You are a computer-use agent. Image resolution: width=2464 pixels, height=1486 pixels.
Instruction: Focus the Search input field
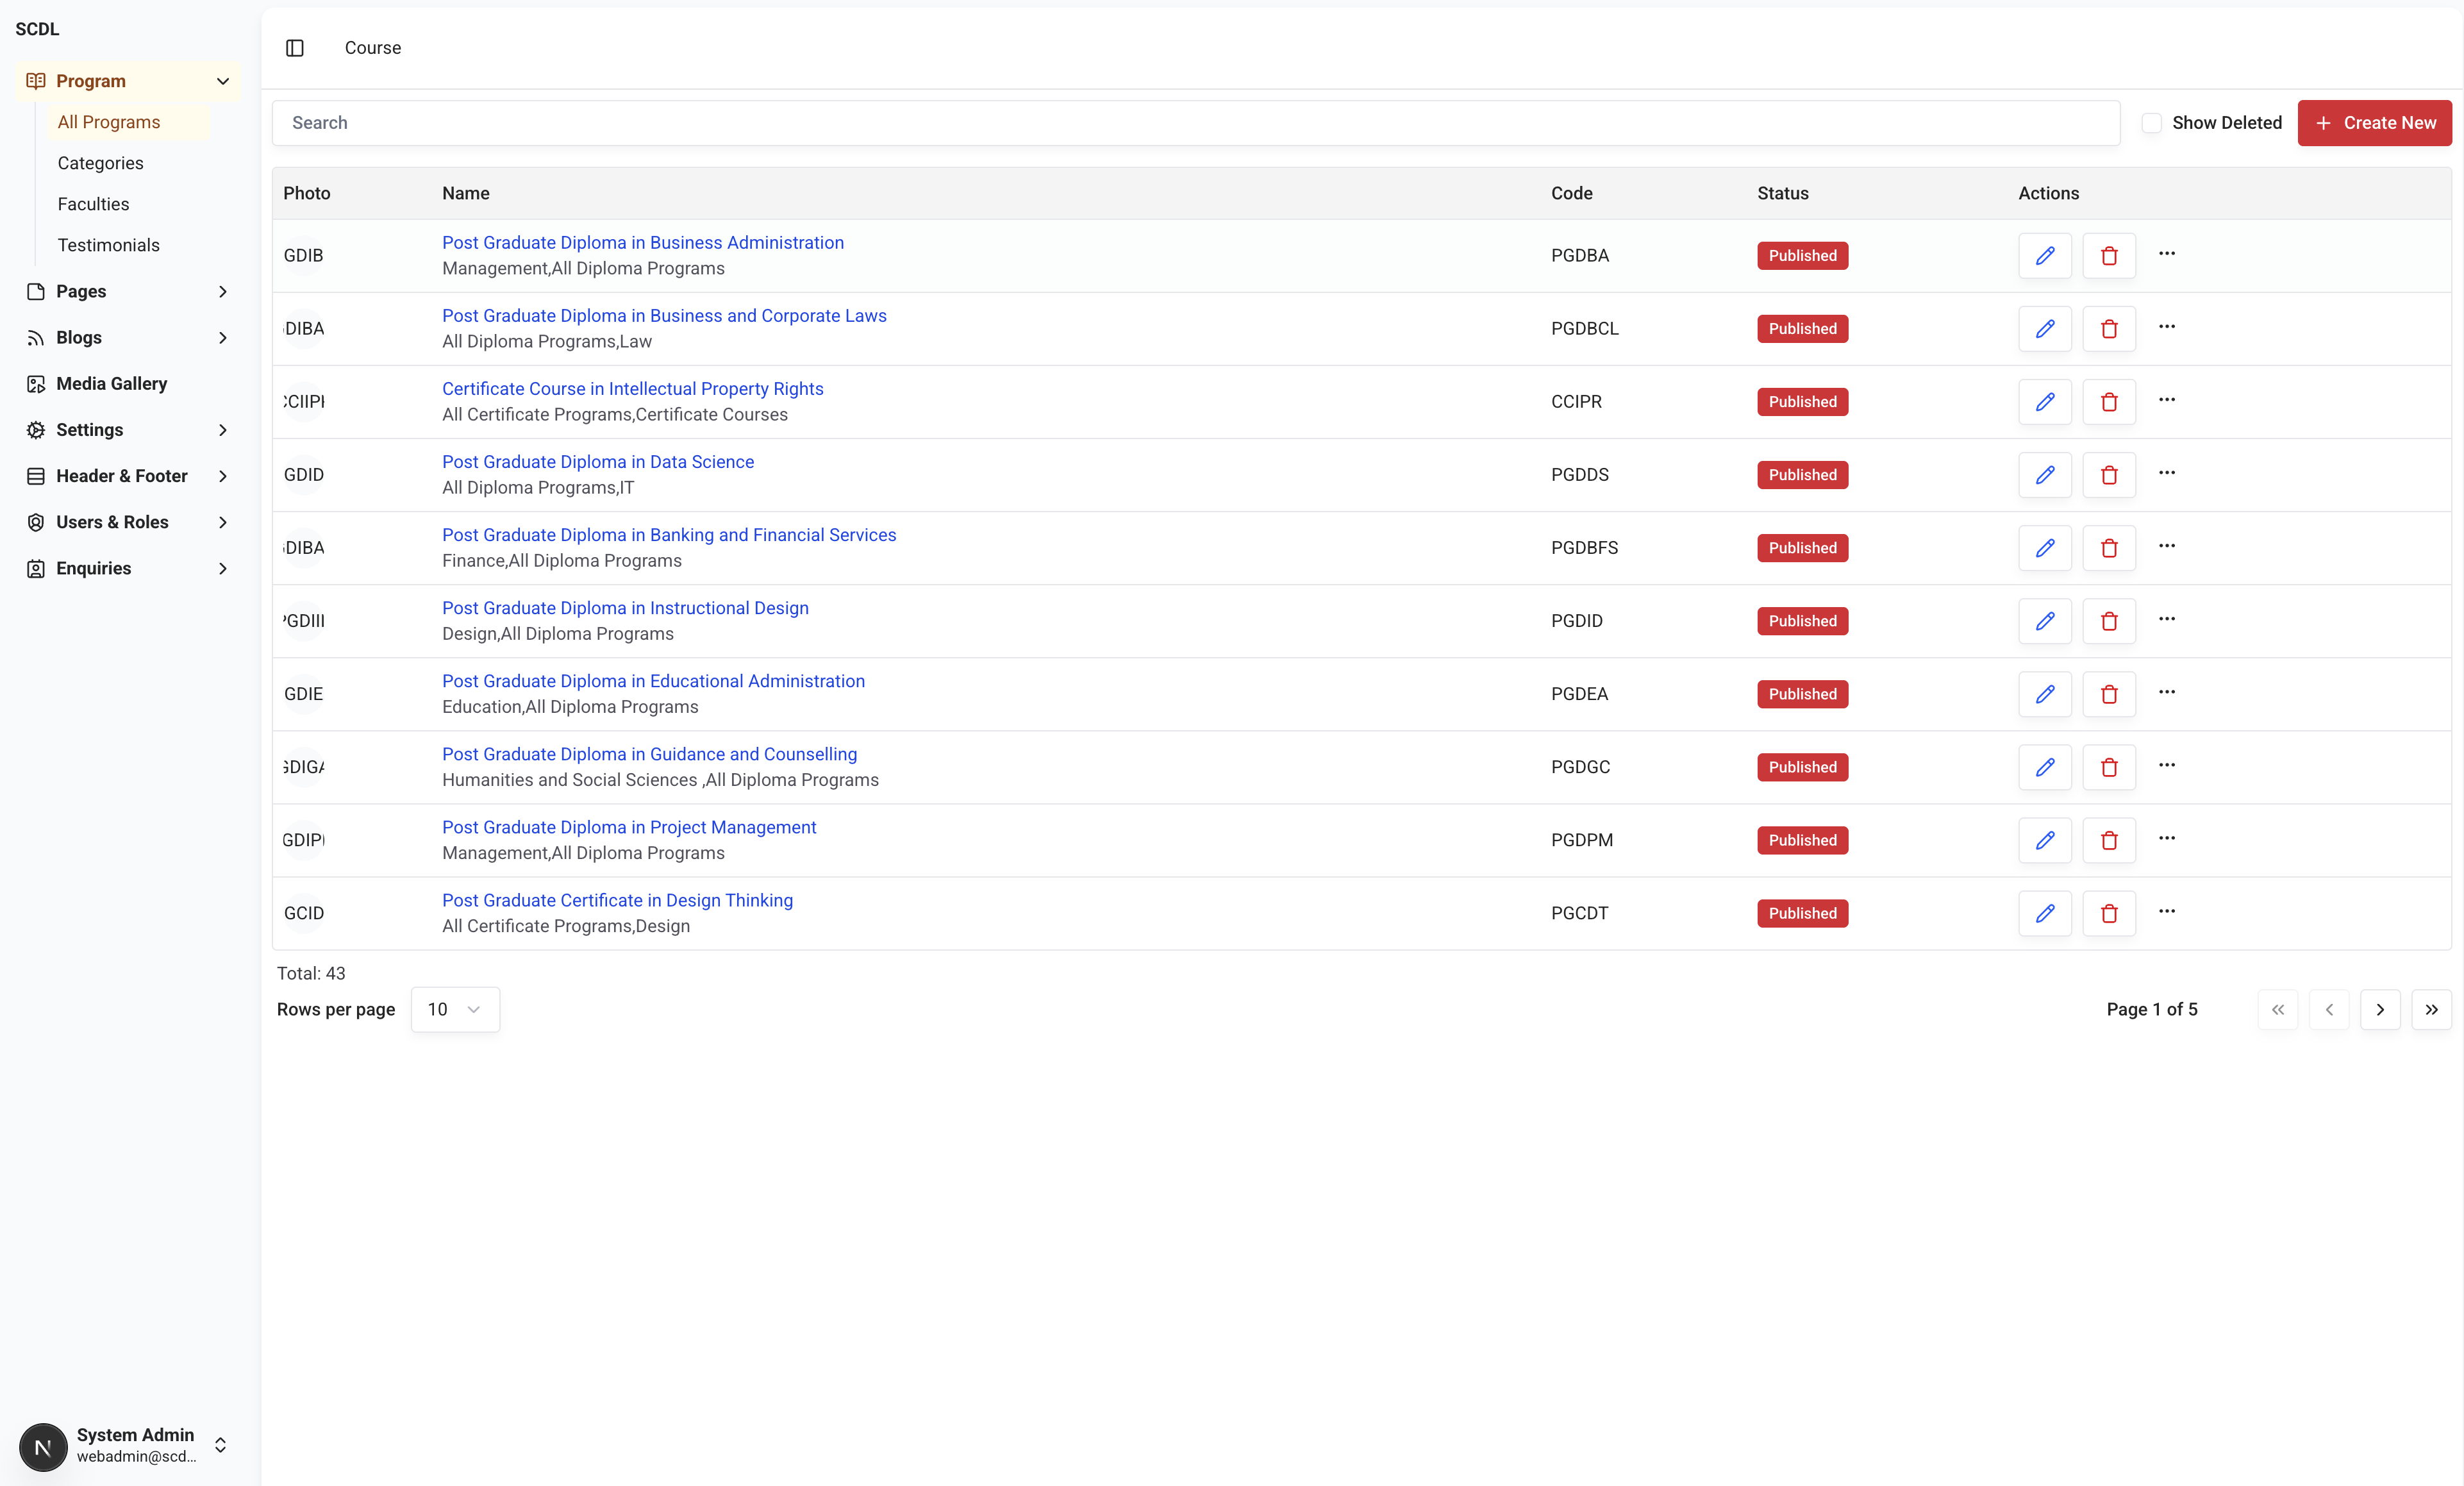click(1195, 123)
